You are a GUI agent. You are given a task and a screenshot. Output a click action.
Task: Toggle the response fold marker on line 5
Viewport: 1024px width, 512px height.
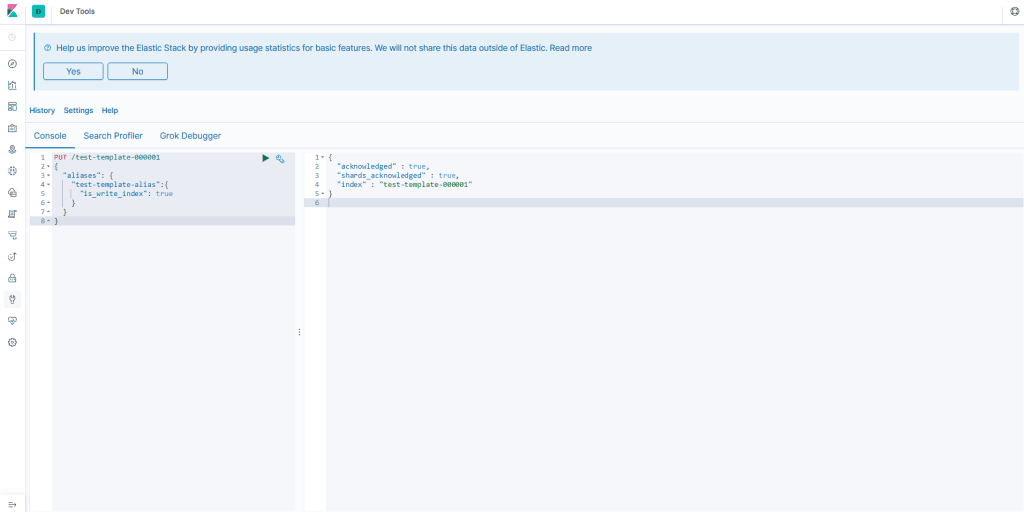(x=323, y=194)
